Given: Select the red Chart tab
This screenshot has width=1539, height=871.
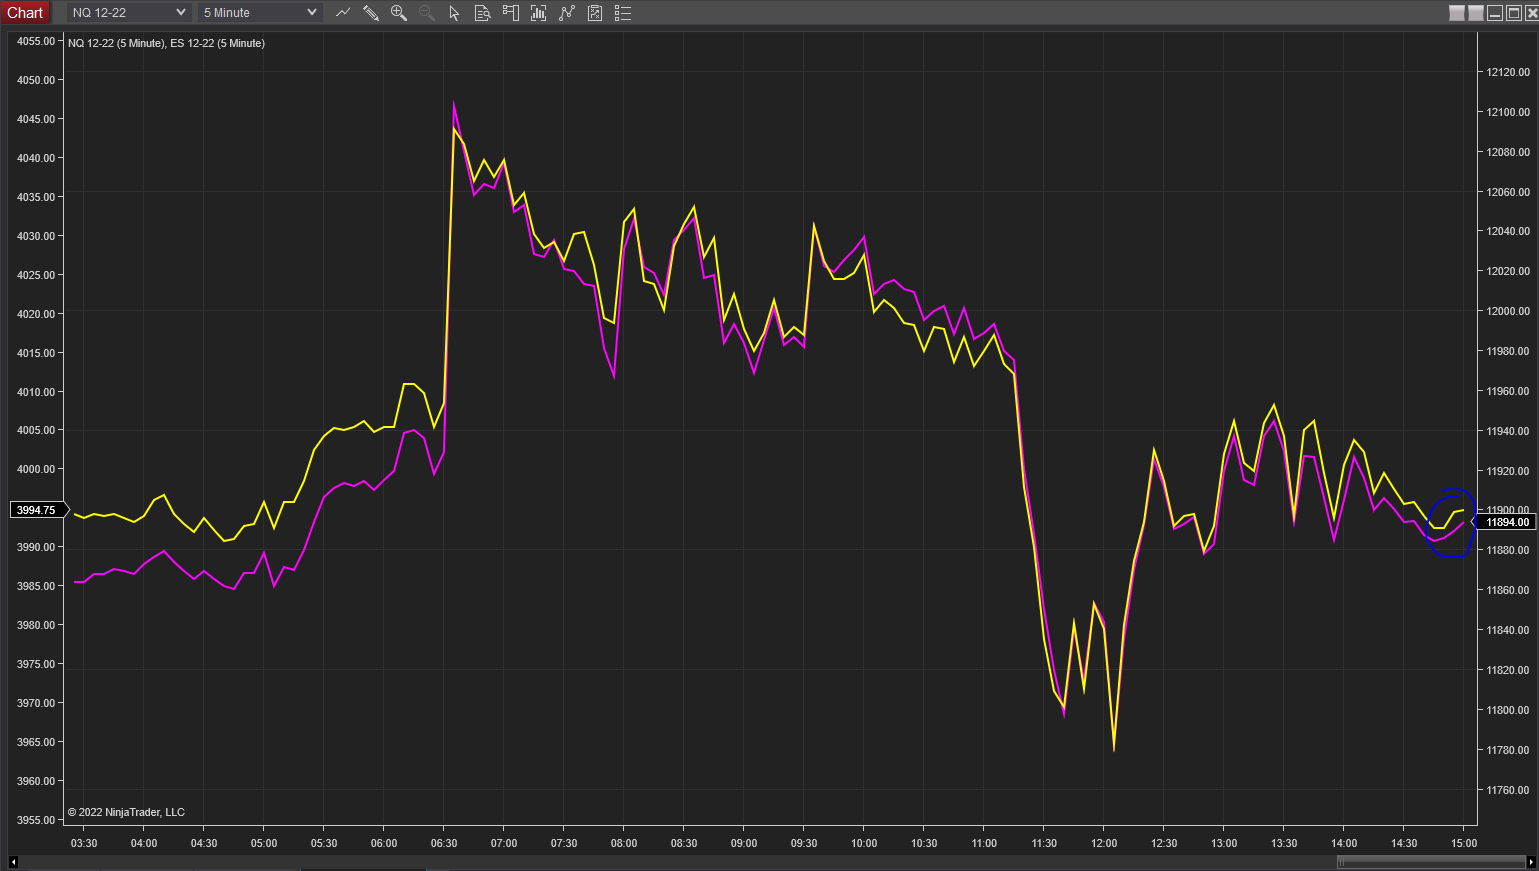Looking at the screenshot, I should [25, 13].
